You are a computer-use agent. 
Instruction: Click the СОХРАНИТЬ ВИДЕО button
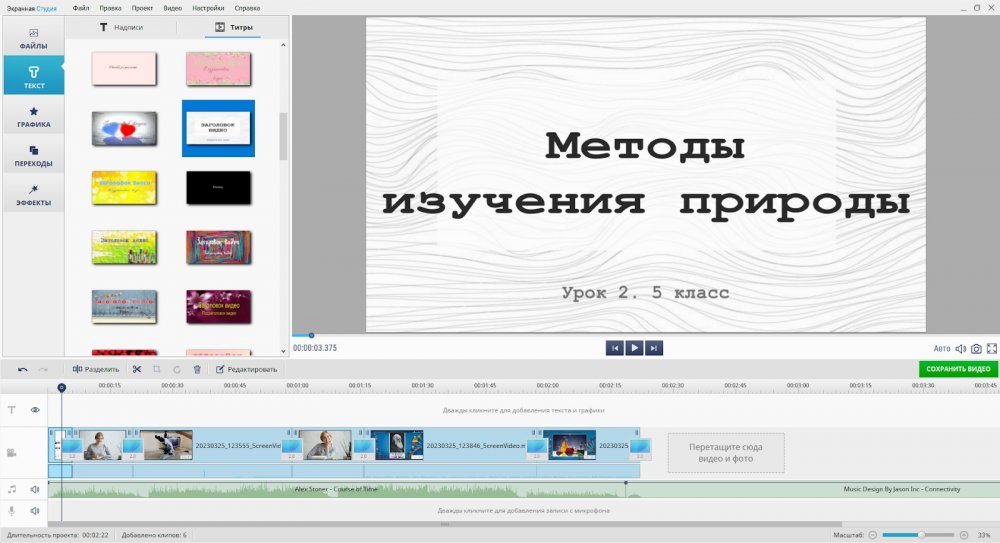pos(958,369)
